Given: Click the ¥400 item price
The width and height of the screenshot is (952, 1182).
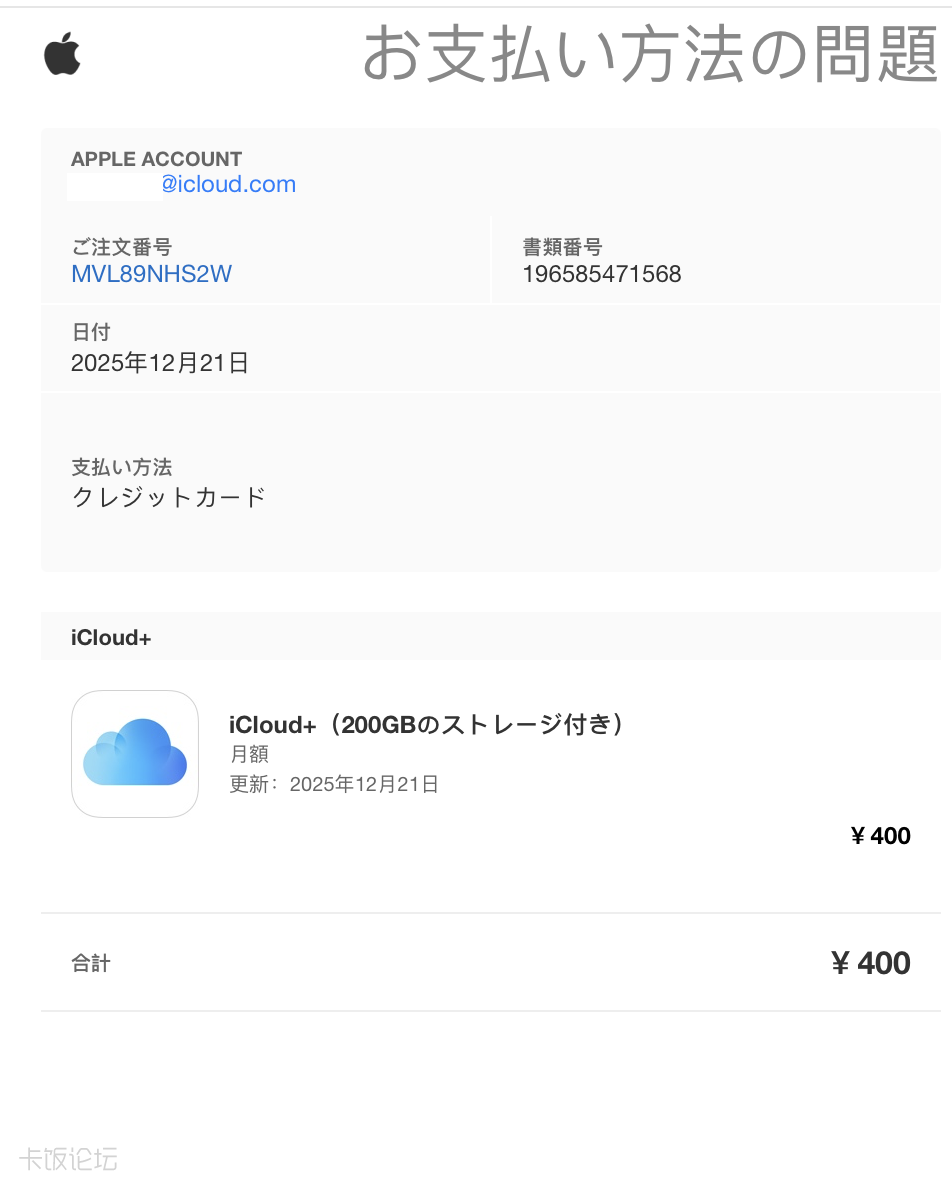Looking at the screenshot, I should pyautogui.click(x=880, y=836).
